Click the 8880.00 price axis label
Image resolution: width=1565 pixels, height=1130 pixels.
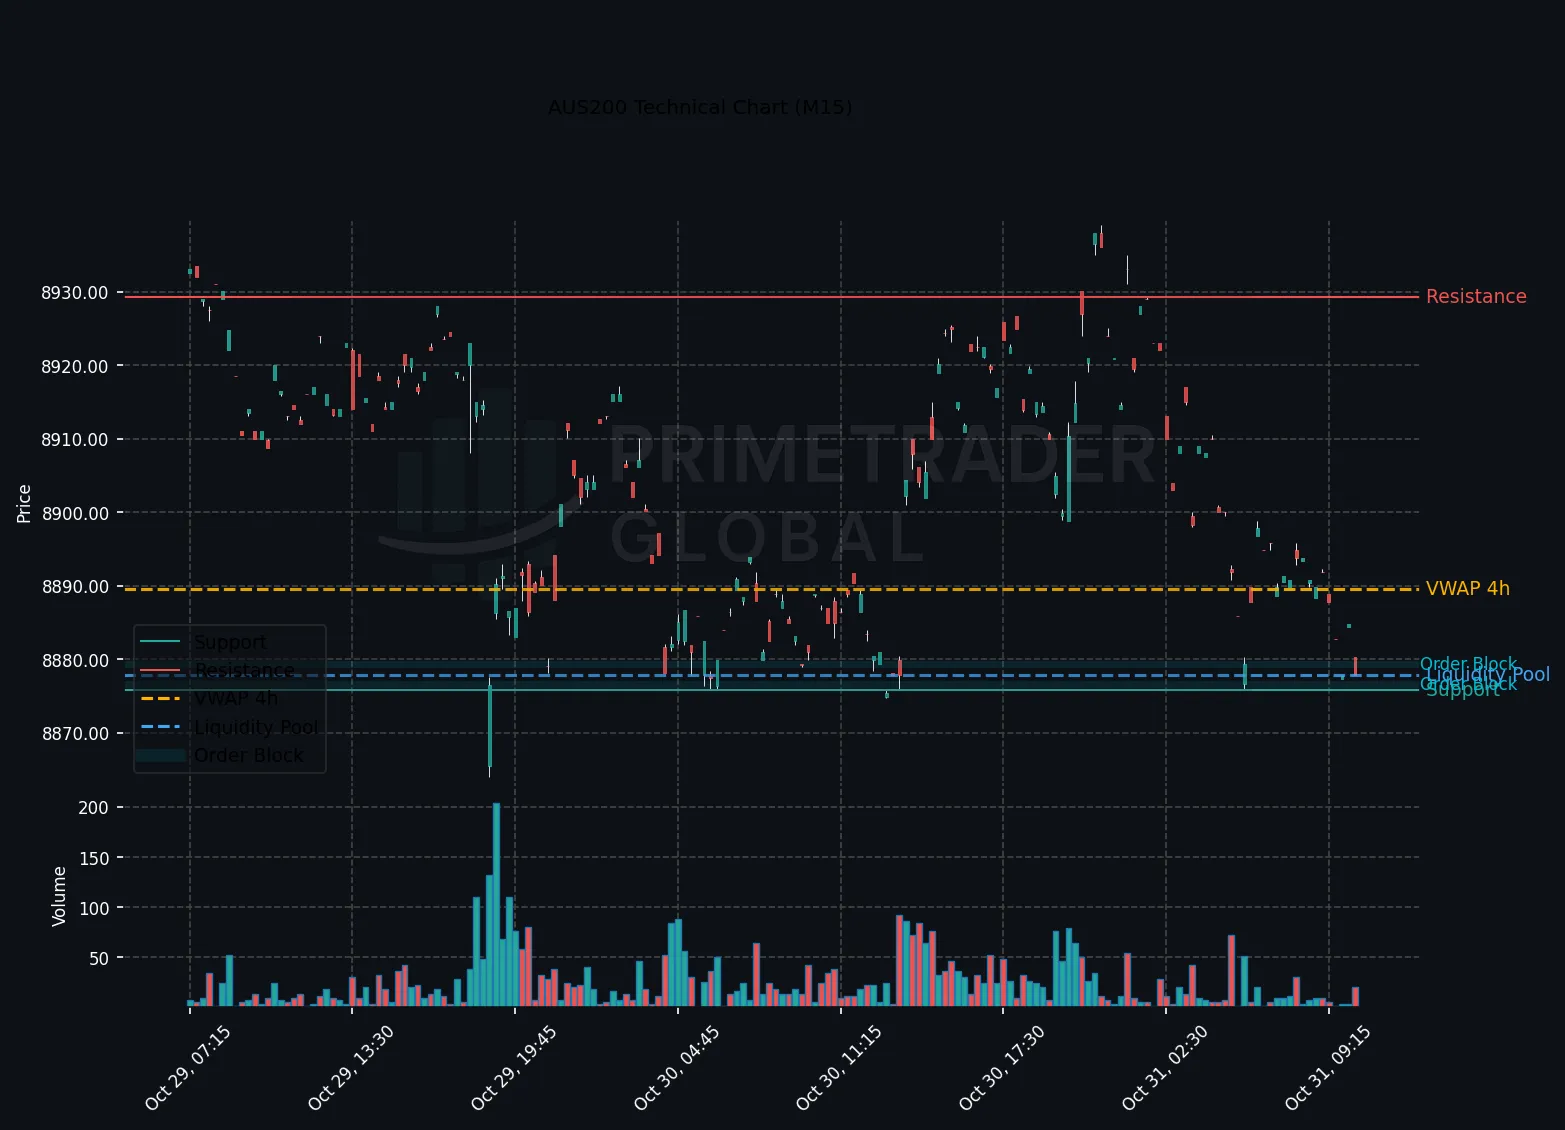click(75, 660)
